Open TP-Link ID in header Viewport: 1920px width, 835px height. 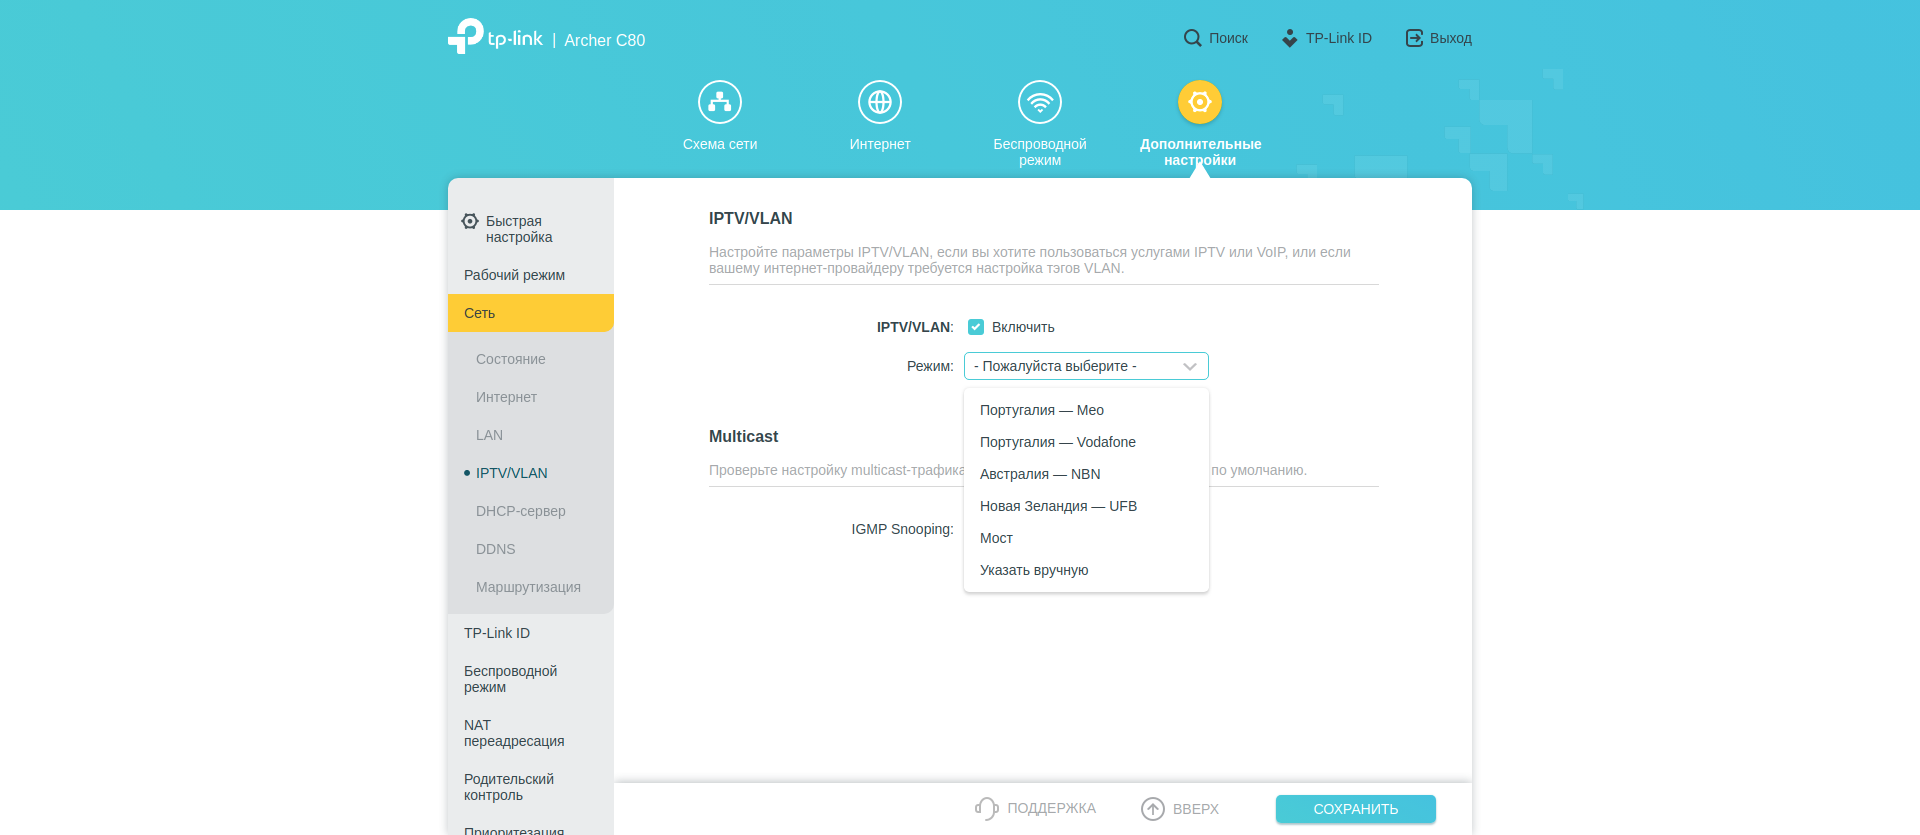[1326, 38]
